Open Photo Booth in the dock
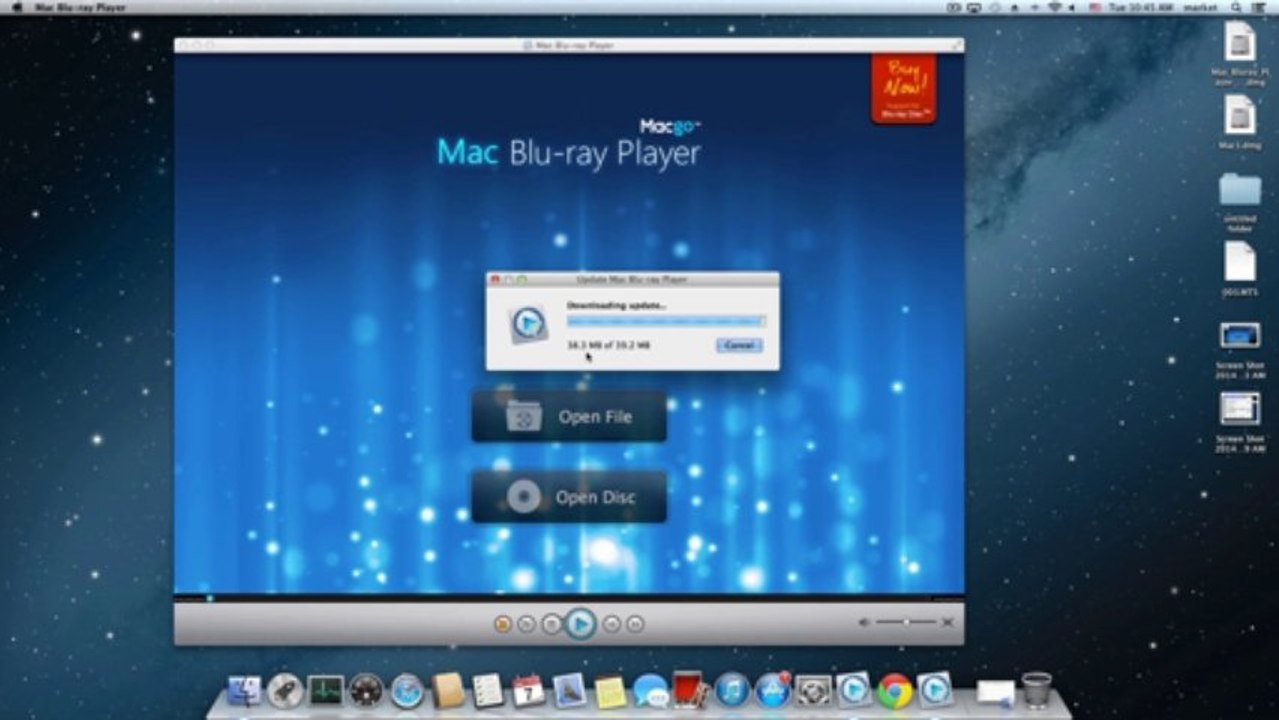 click(x=691, y=689)
